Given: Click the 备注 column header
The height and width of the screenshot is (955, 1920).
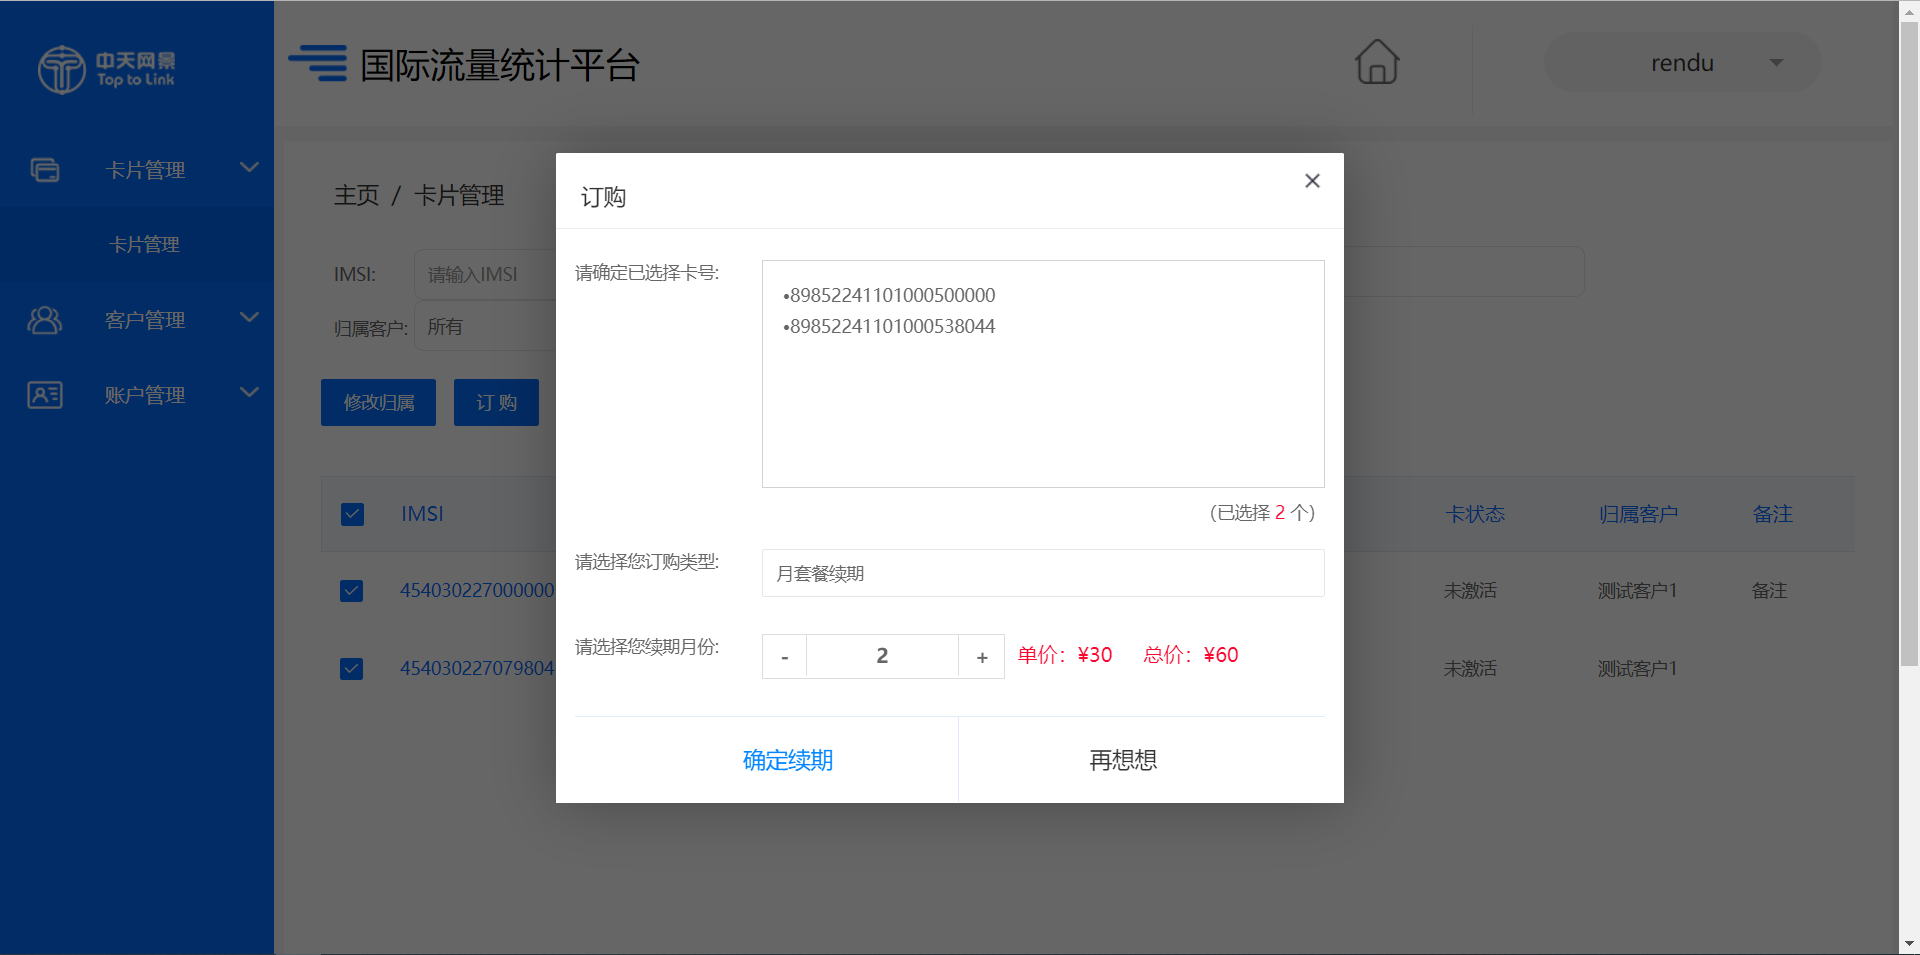Looking at the screenshot, I should (x=1772, y=514).
